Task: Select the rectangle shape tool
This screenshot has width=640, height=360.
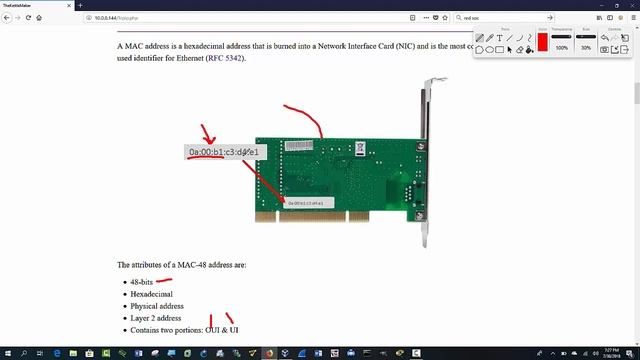Action: pos(499,50)
